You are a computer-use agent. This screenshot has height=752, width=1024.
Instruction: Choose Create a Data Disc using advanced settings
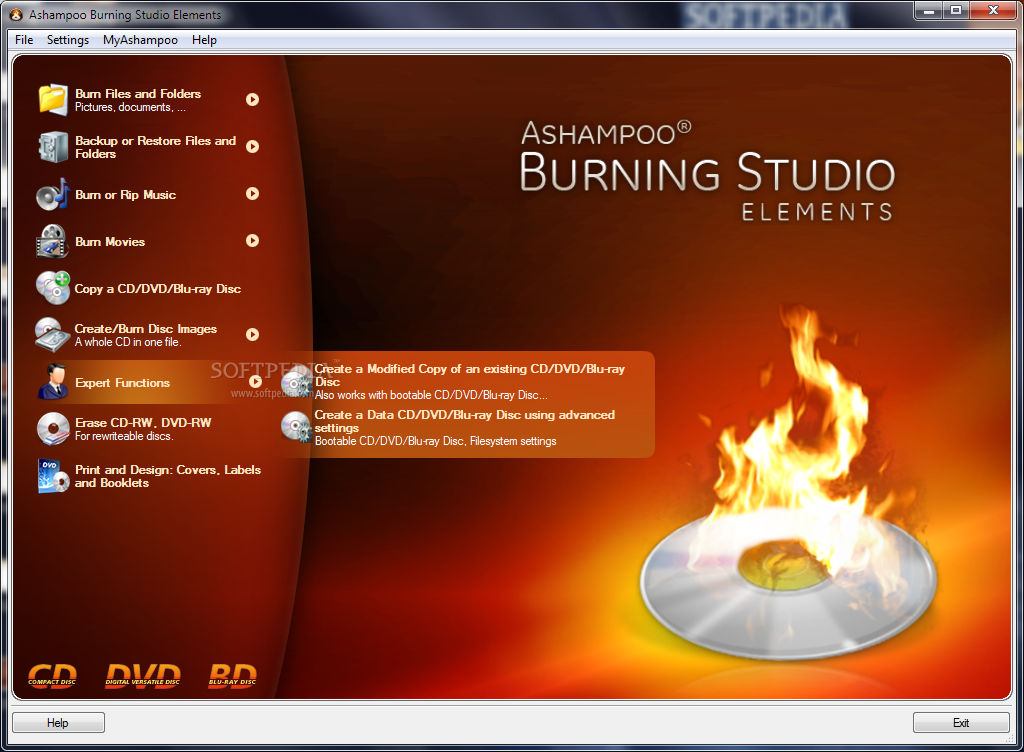[x=465, y=428]
